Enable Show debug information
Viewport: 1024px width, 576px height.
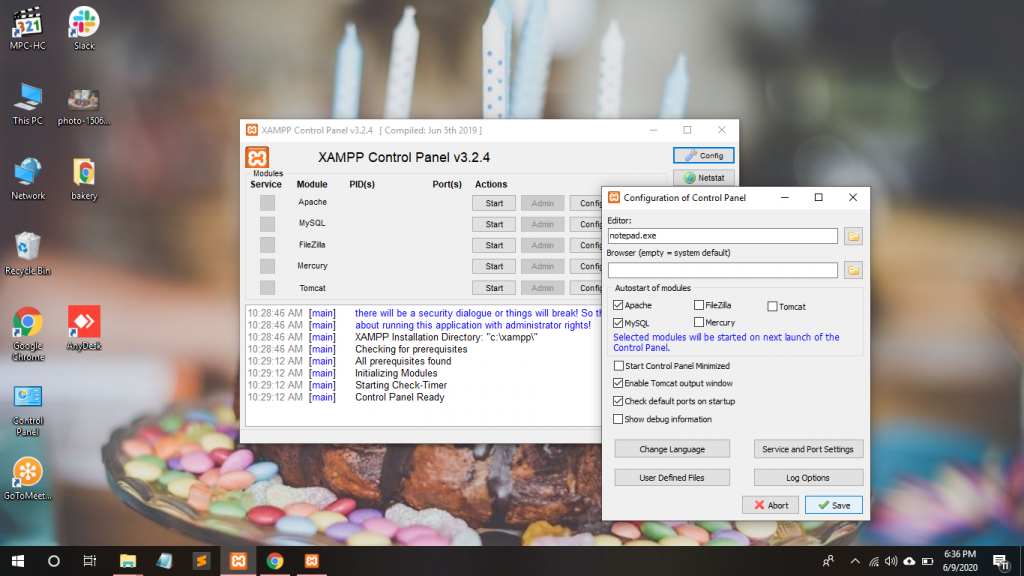coord(618,419)
